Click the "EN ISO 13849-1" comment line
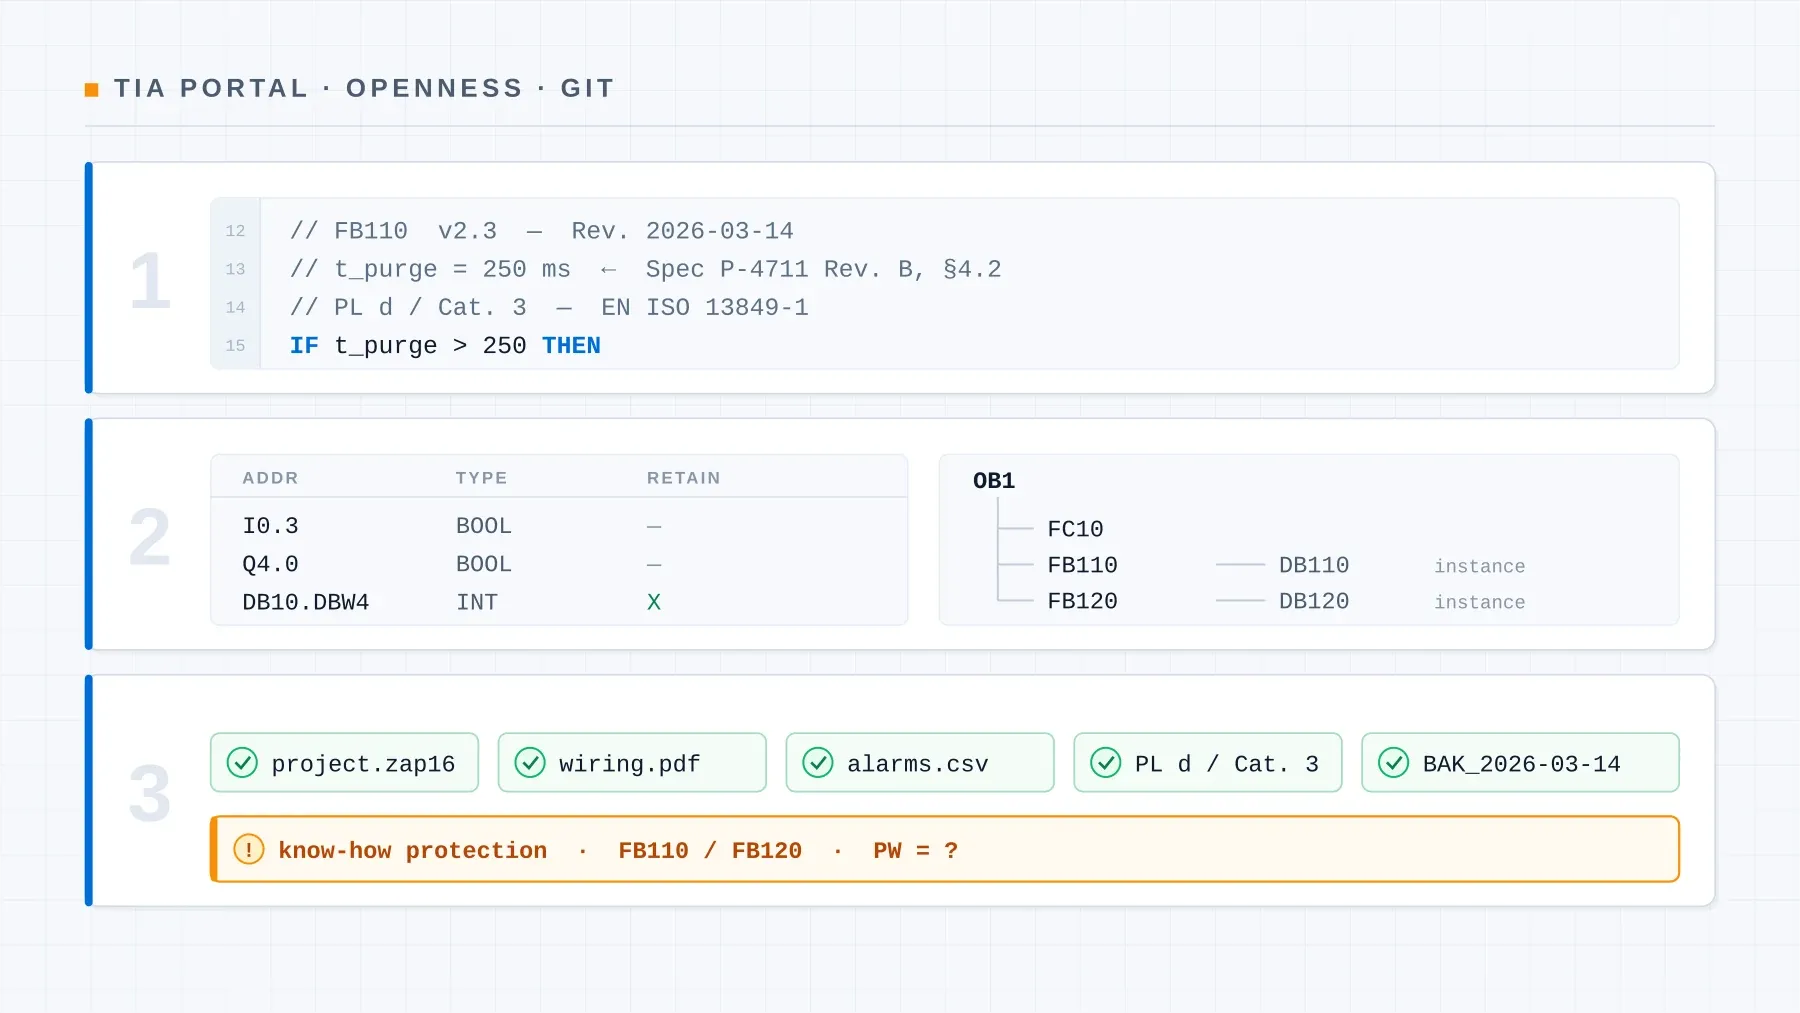The height and width of the screenshot is (1013, 1800). tap(549, 307)
